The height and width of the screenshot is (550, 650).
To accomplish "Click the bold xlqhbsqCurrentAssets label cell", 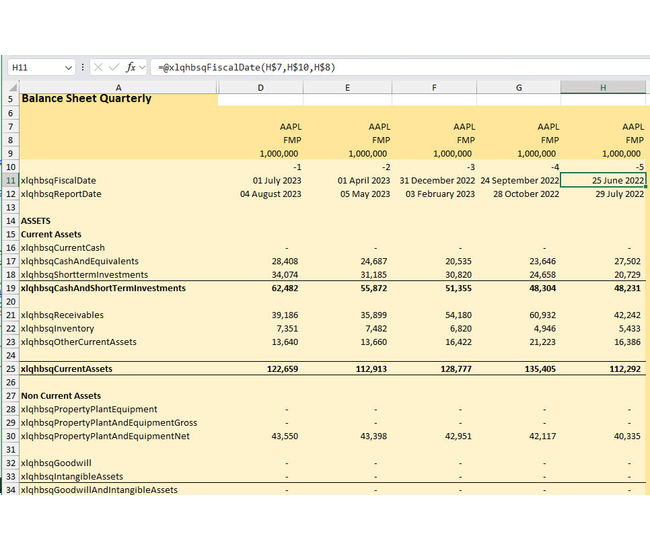I will tap(119, 369).
